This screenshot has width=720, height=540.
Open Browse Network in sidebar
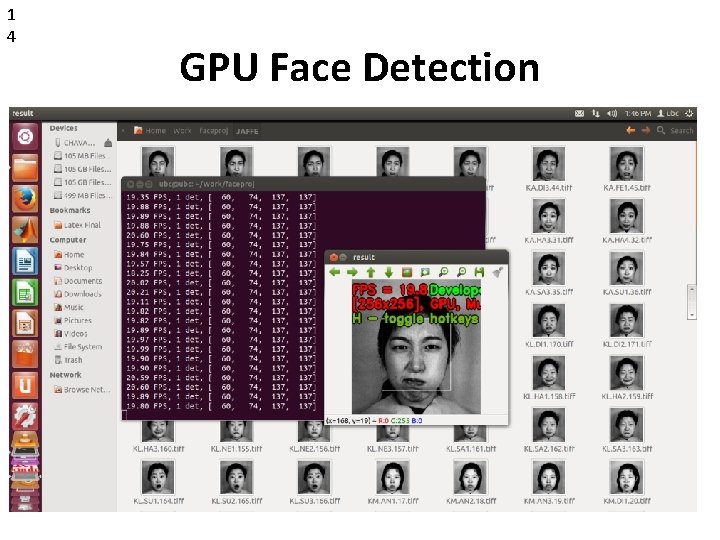[x=82, y=389]
